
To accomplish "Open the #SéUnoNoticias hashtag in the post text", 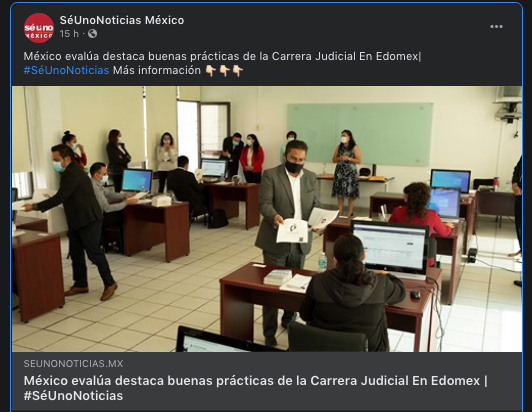I will coord(66,70).
